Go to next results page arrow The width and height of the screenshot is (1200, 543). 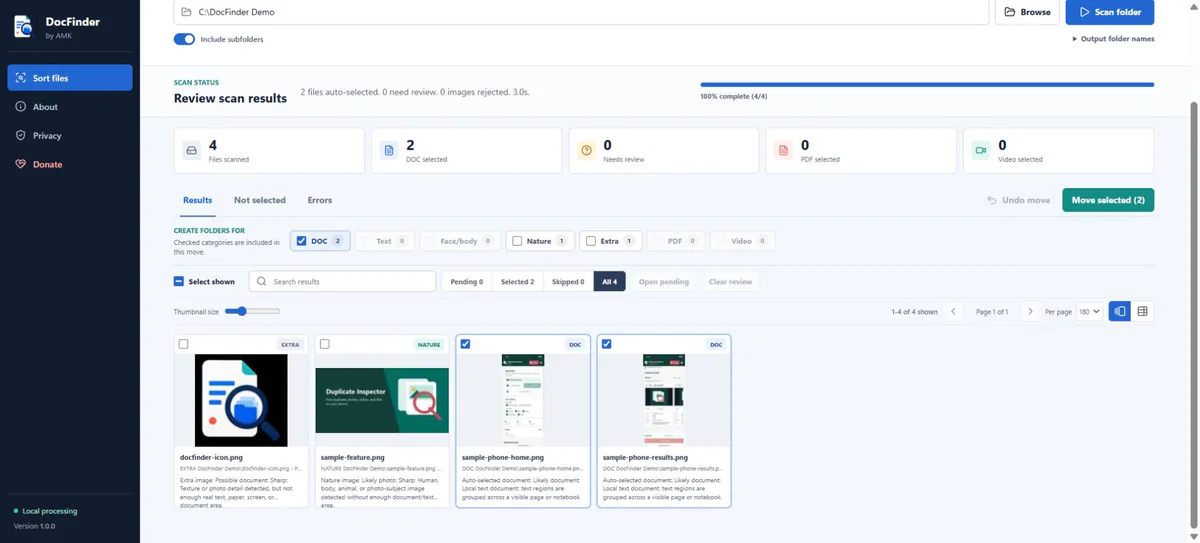pos(1030,312)
